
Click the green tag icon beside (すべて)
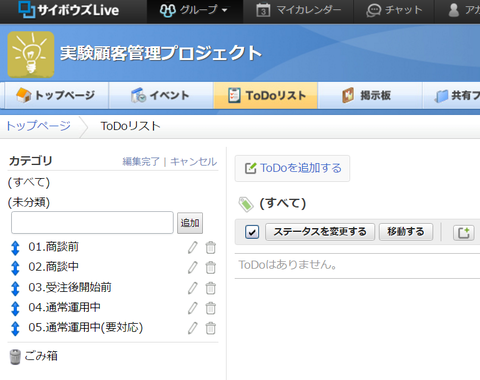[x=246, y=204]
